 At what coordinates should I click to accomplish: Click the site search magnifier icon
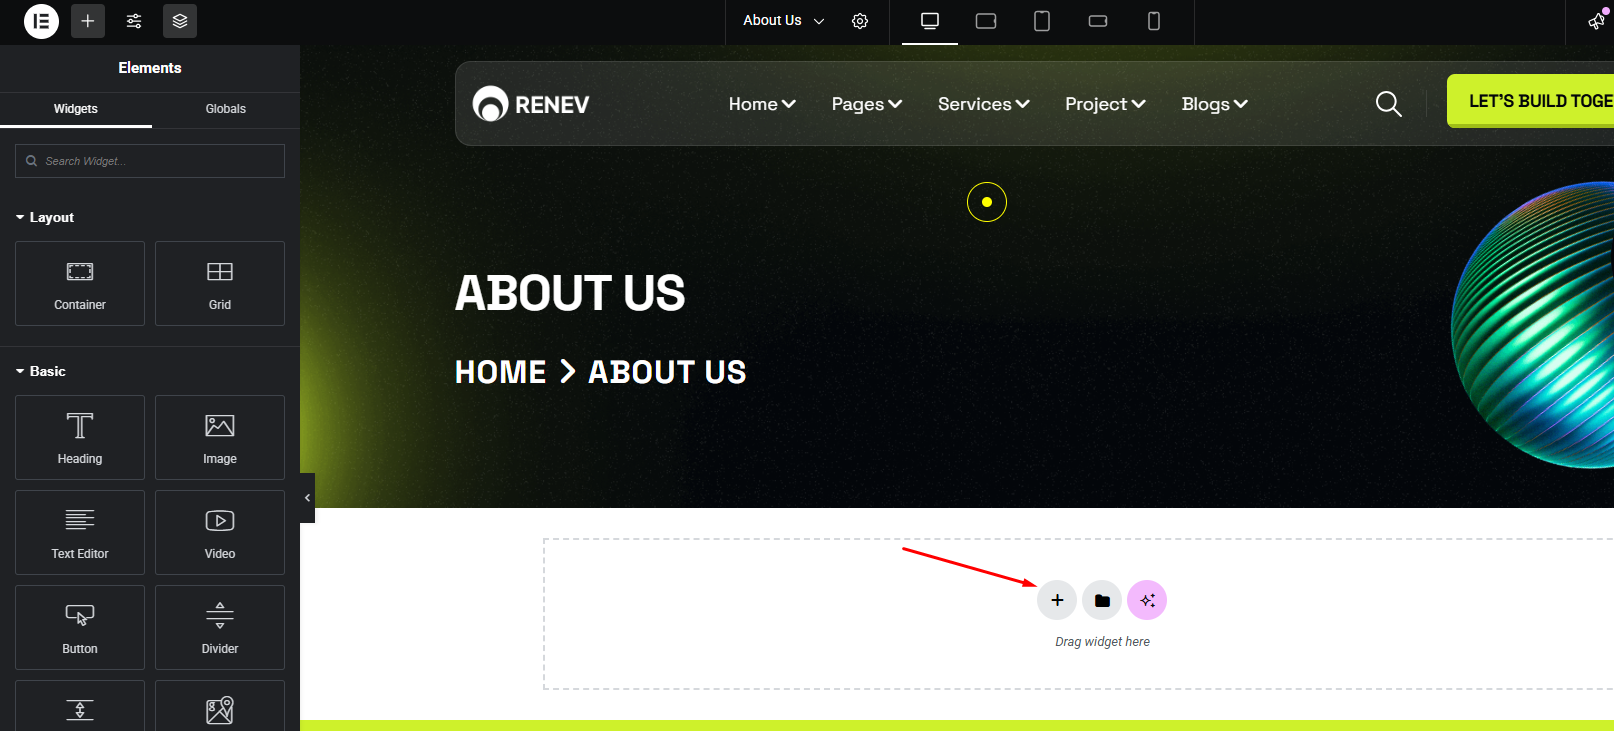(x=1388, y=103)
